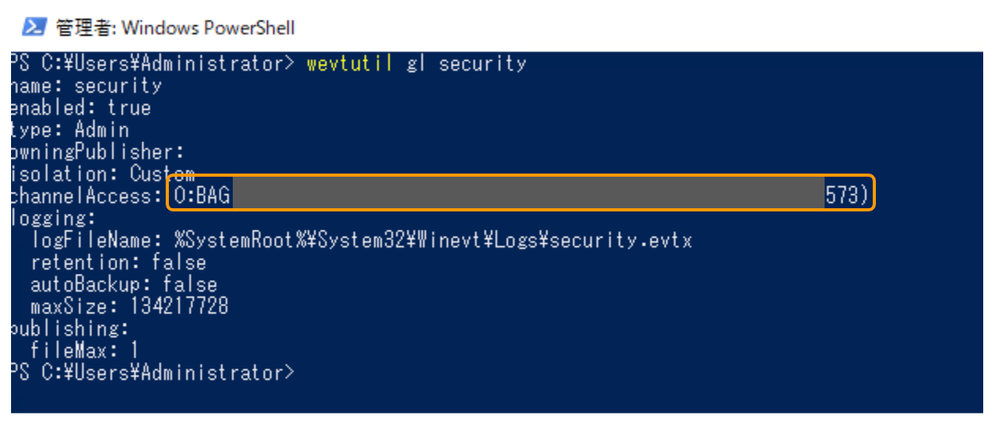
Task: Click the gray redacted area of channelAccess
Action: [528, 195]
